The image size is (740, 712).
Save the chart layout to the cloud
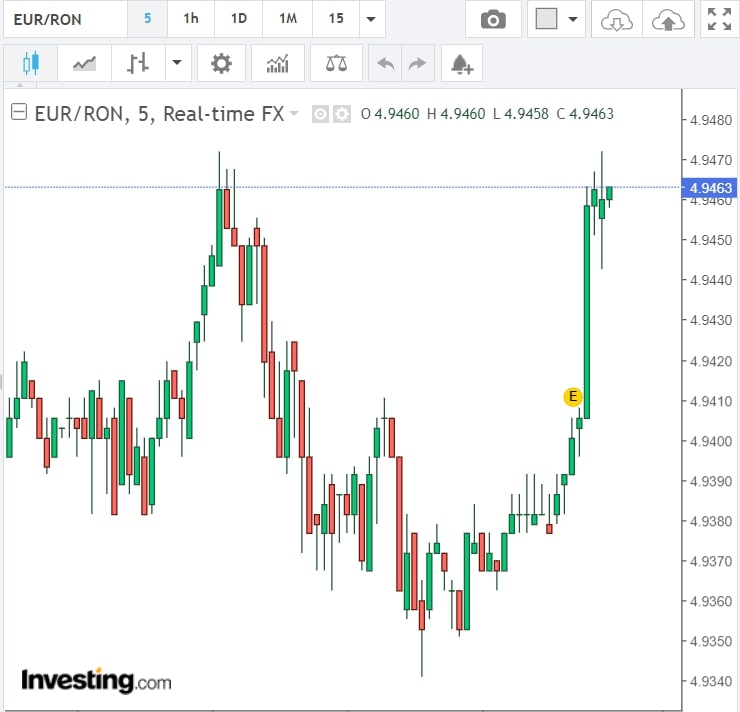(667, 19)
